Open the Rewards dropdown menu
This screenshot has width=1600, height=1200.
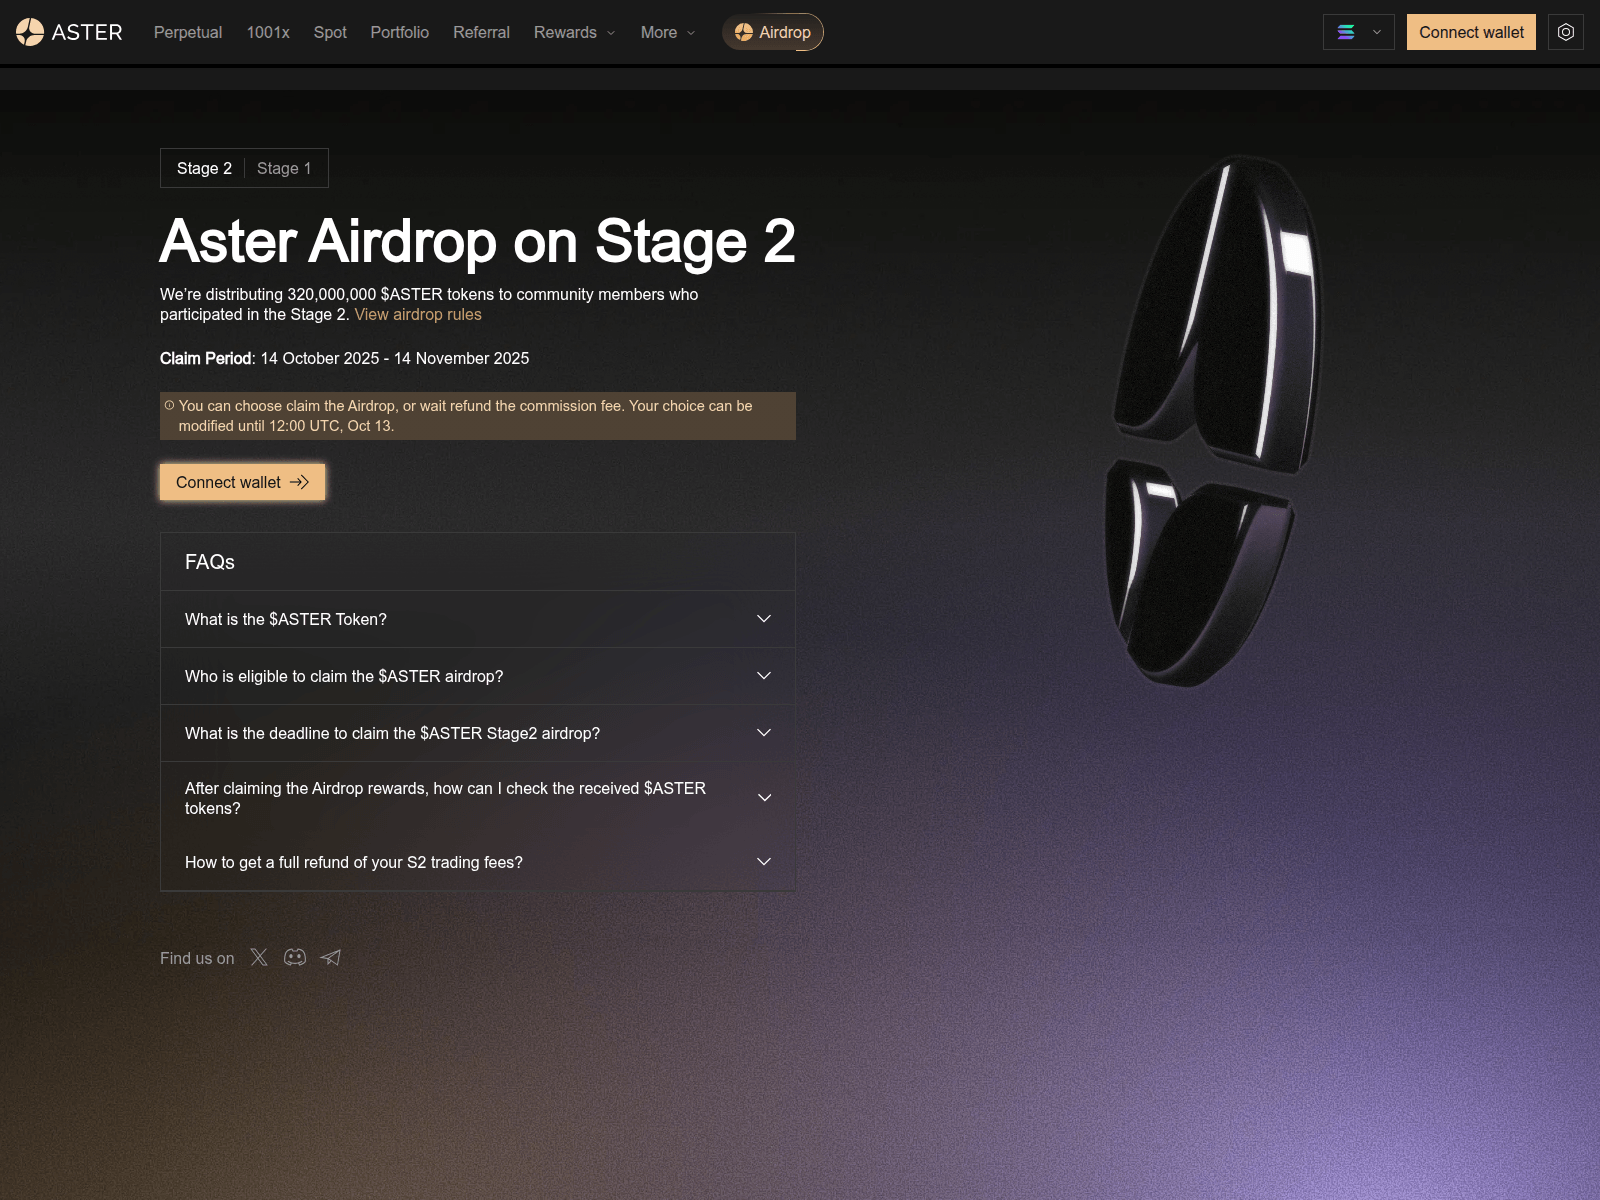[x=573, y=32]
